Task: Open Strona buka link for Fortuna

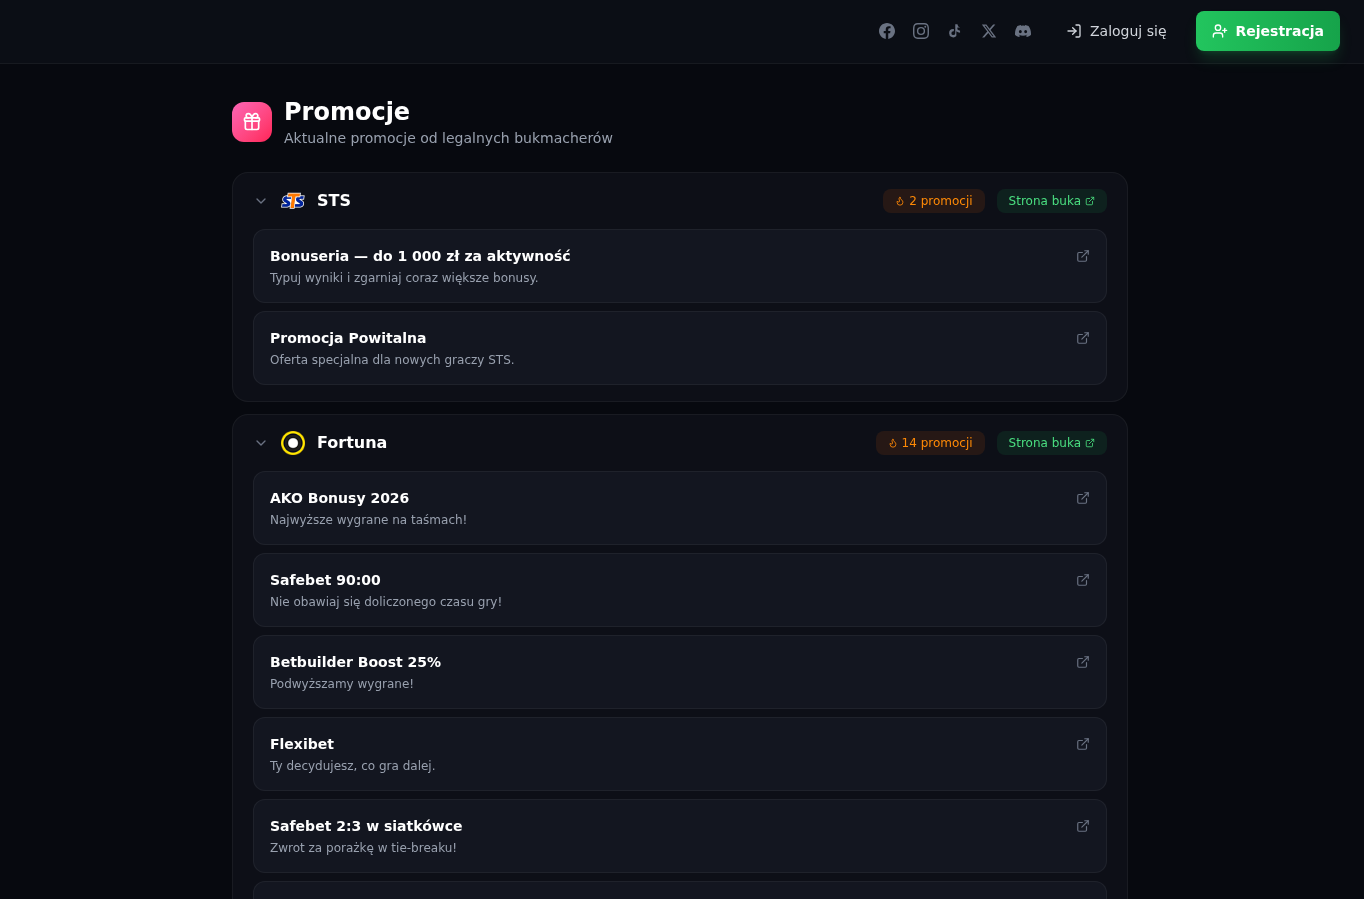Action: 1051,443
